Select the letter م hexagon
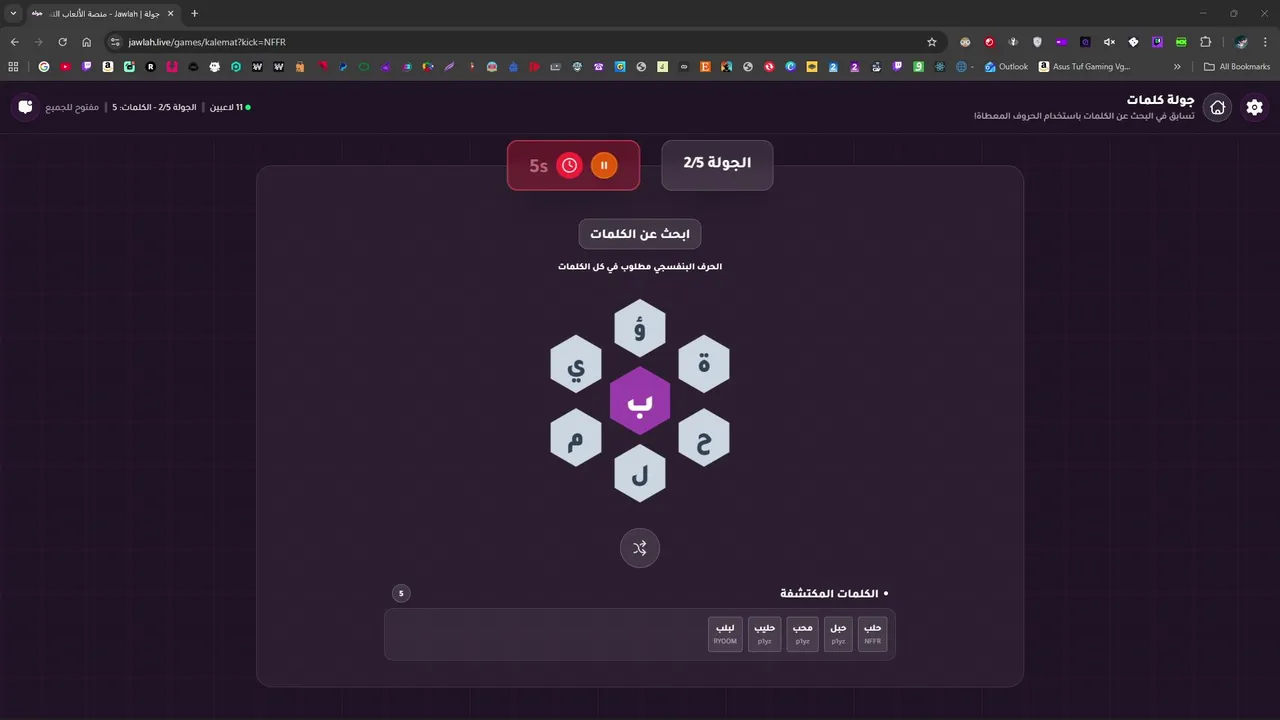The height and width of the screenshot is (720, 1280). pyautogui.click(x=576, y=438)
